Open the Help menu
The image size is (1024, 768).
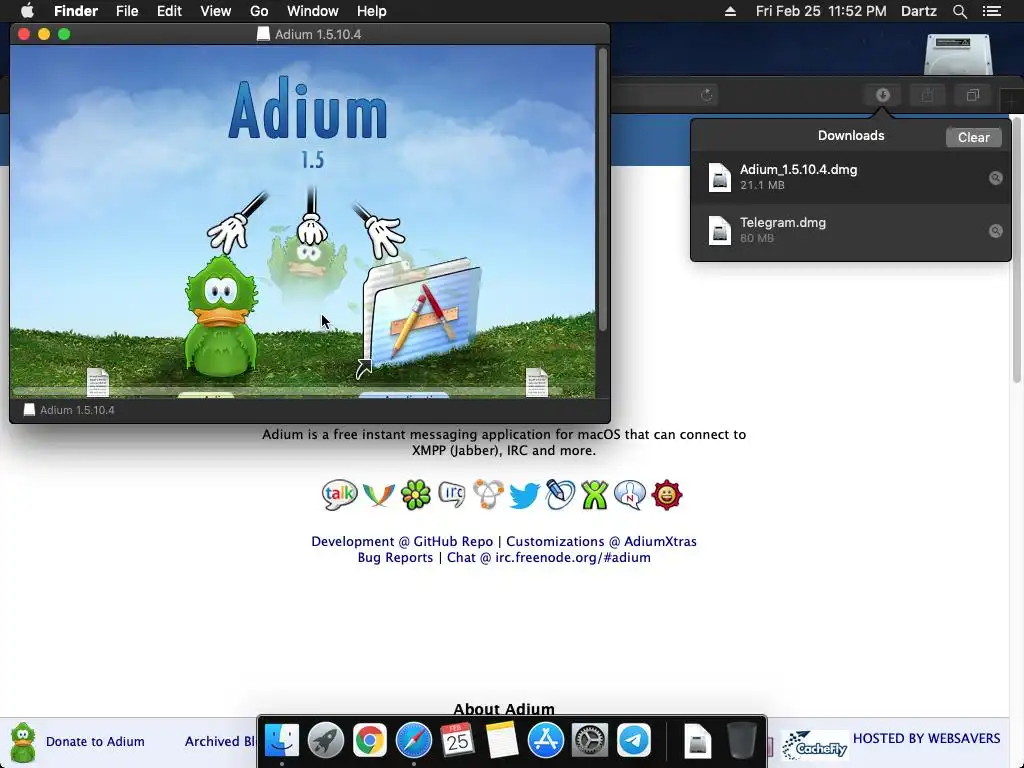372,11
